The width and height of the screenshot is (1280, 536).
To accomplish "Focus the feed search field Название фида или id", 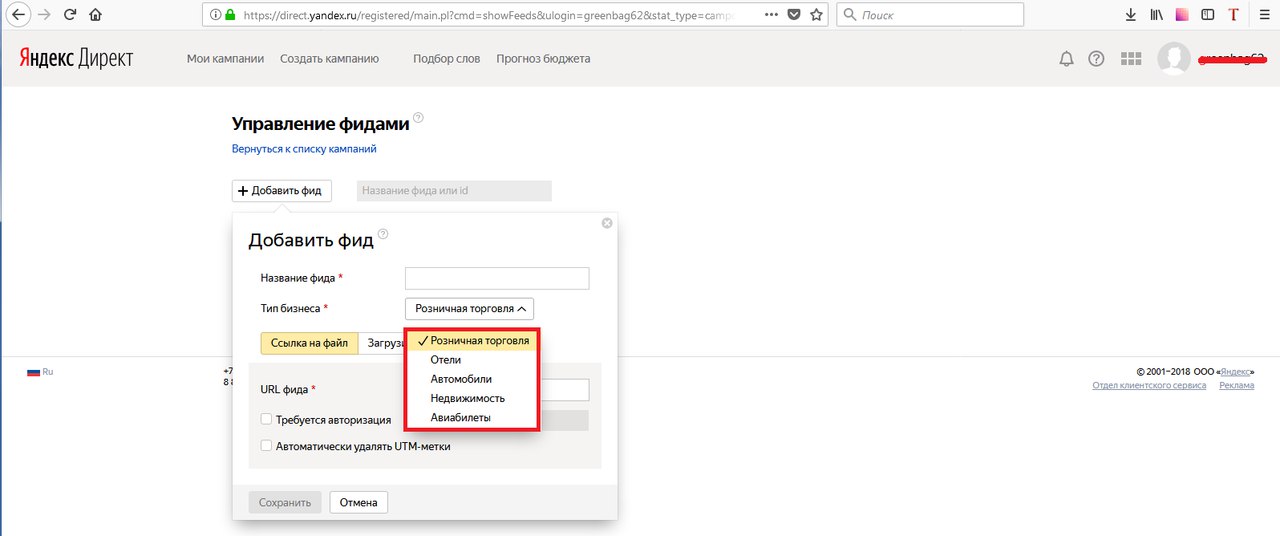I will click(454, 190).
